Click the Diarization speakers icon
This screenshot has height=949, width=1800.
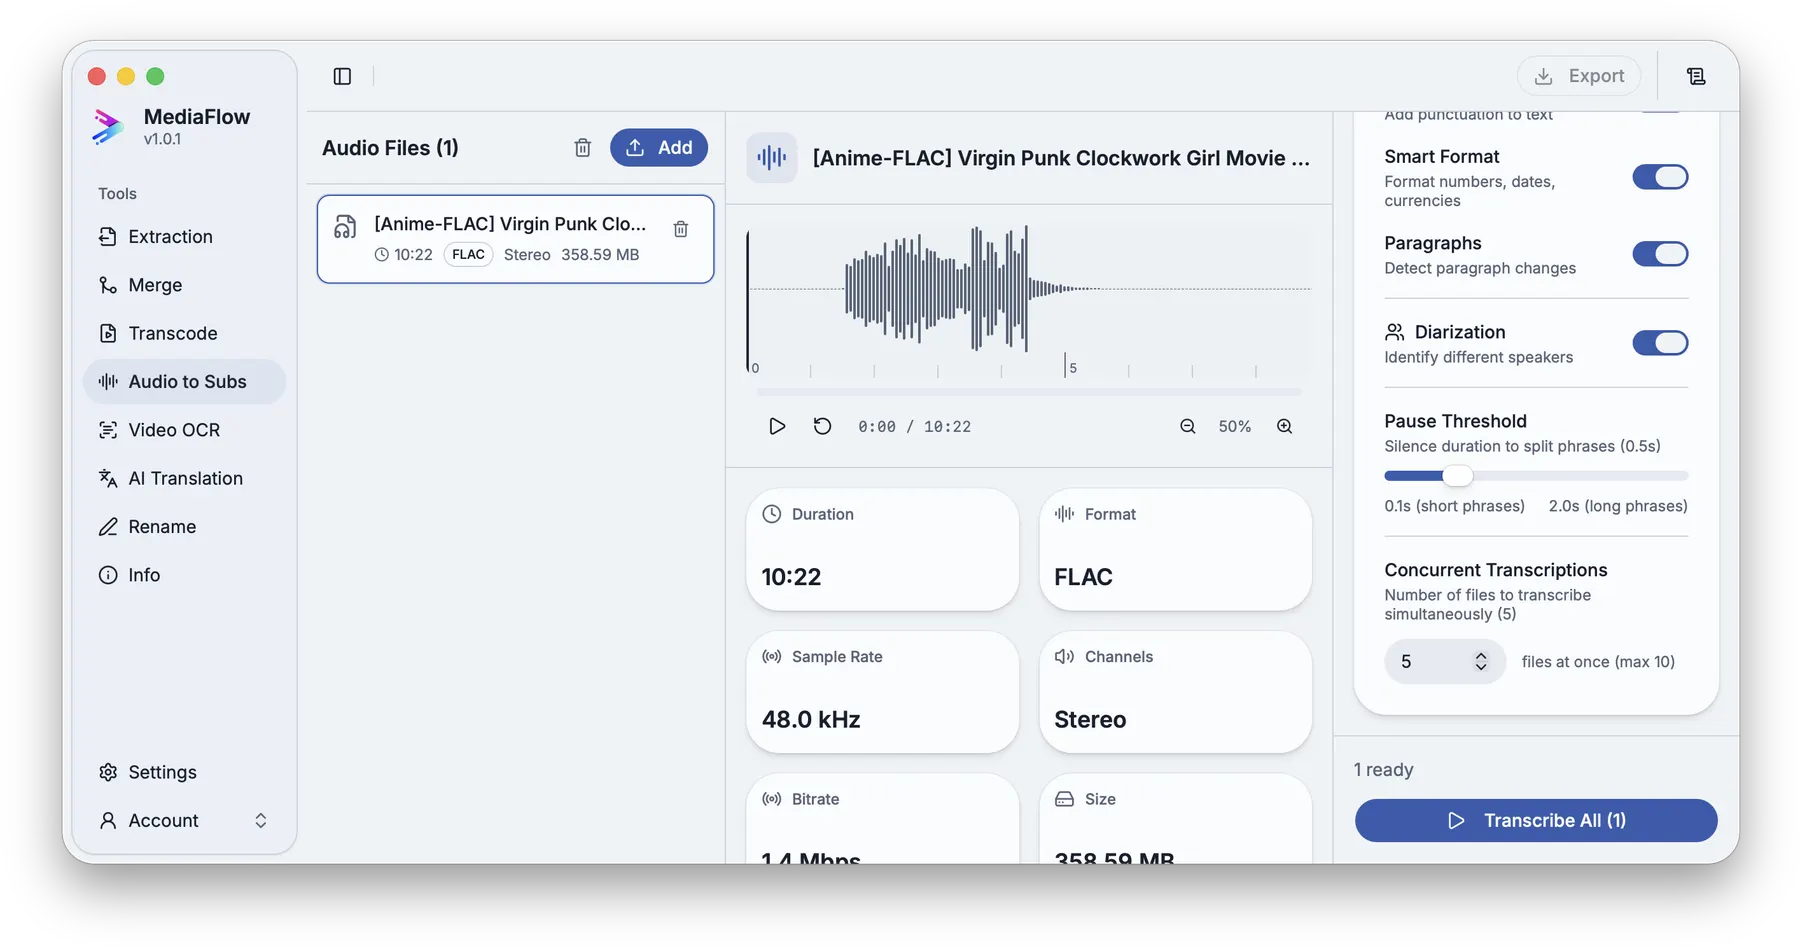pos(1394,332)
